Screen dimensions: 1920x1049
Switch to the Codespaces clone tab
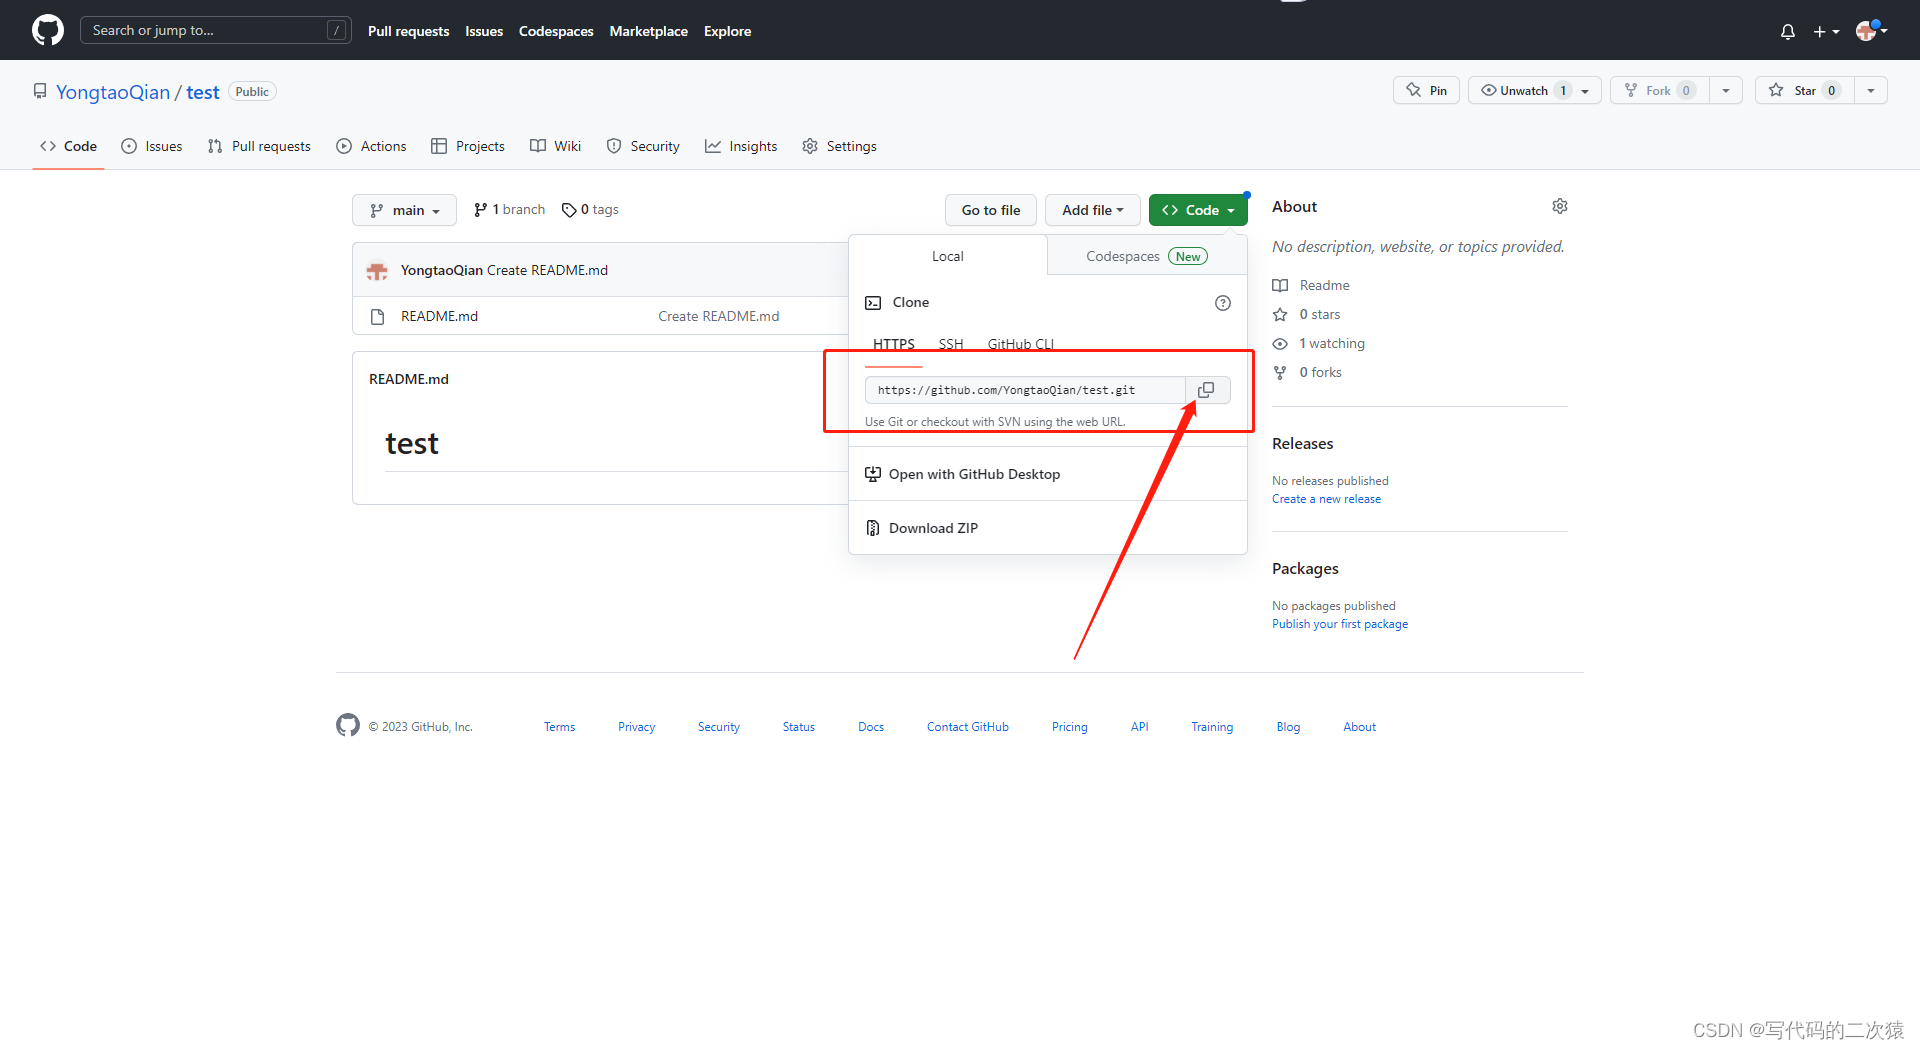[1147, 256]
